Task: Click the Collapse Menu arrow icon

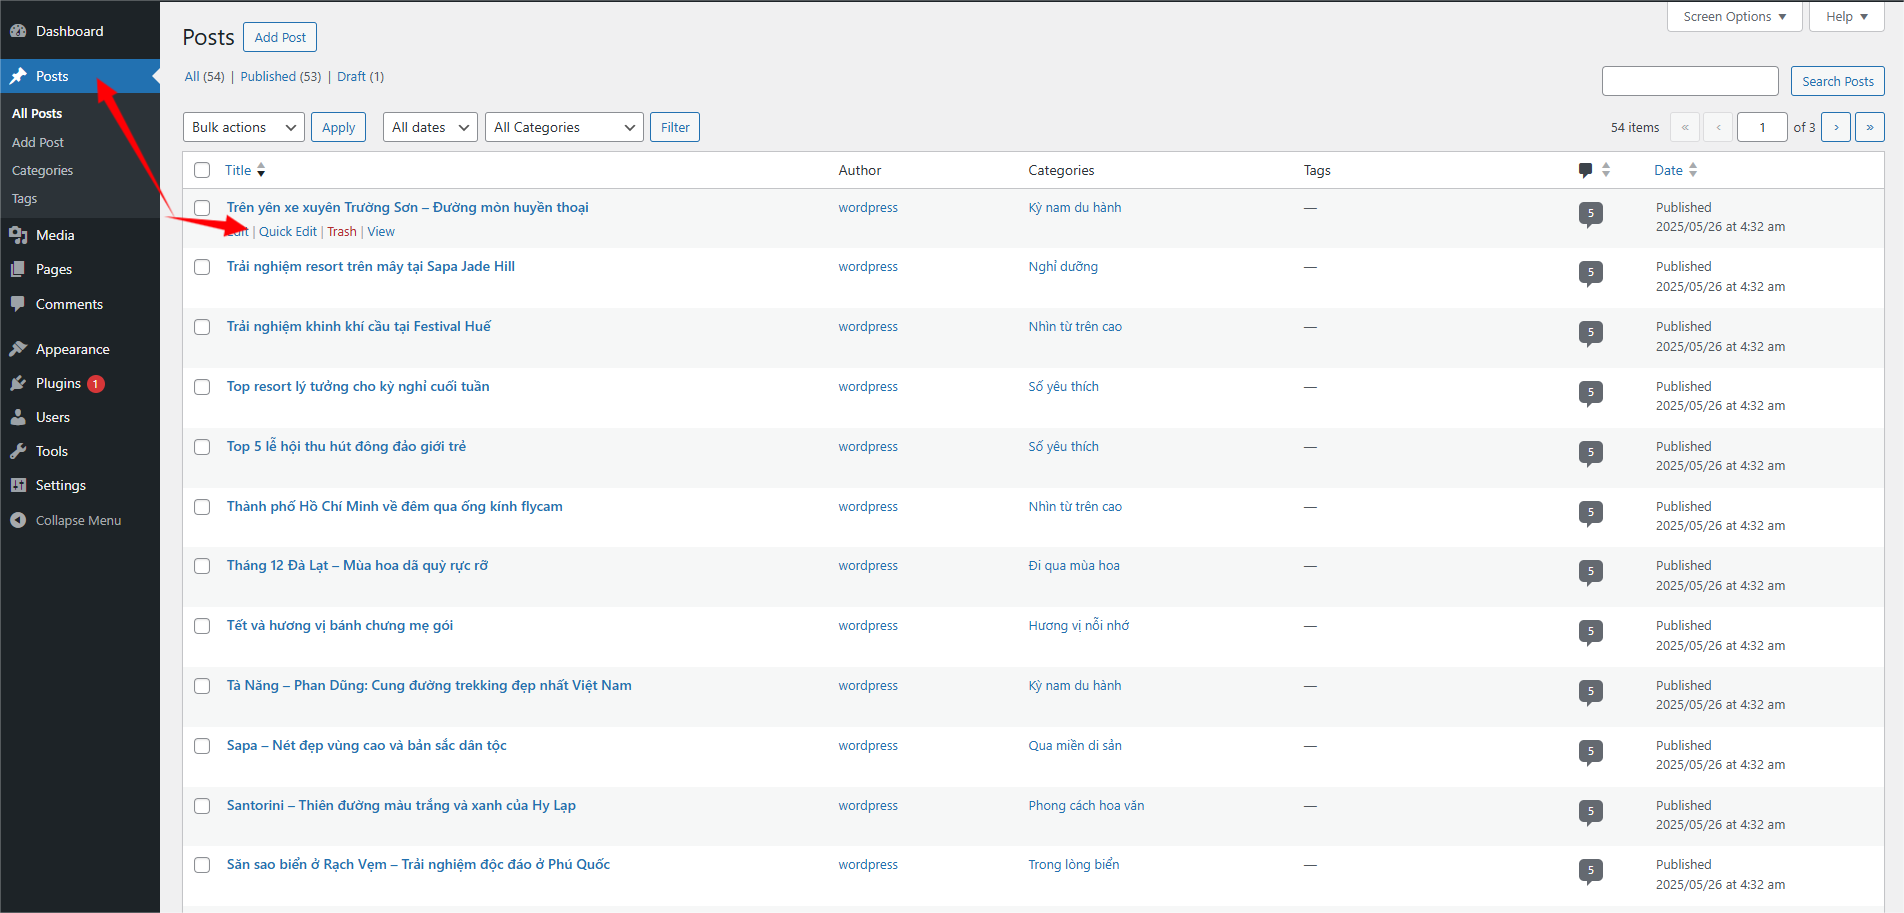Action: 18,520
